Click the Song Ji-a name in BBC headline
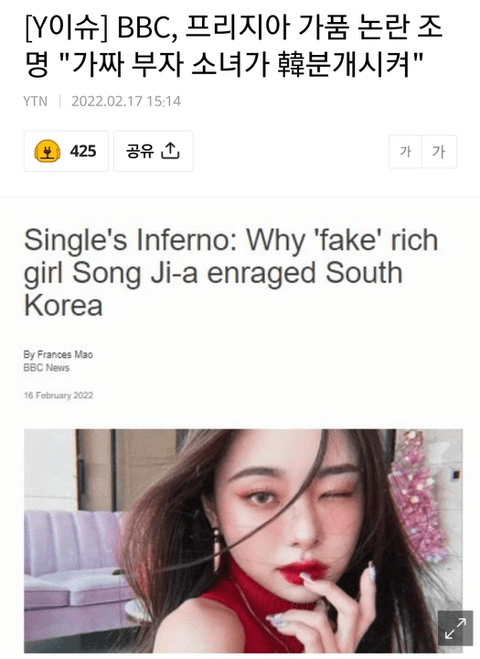The height and width of the screenshot is (659, 480). (135, 273)
